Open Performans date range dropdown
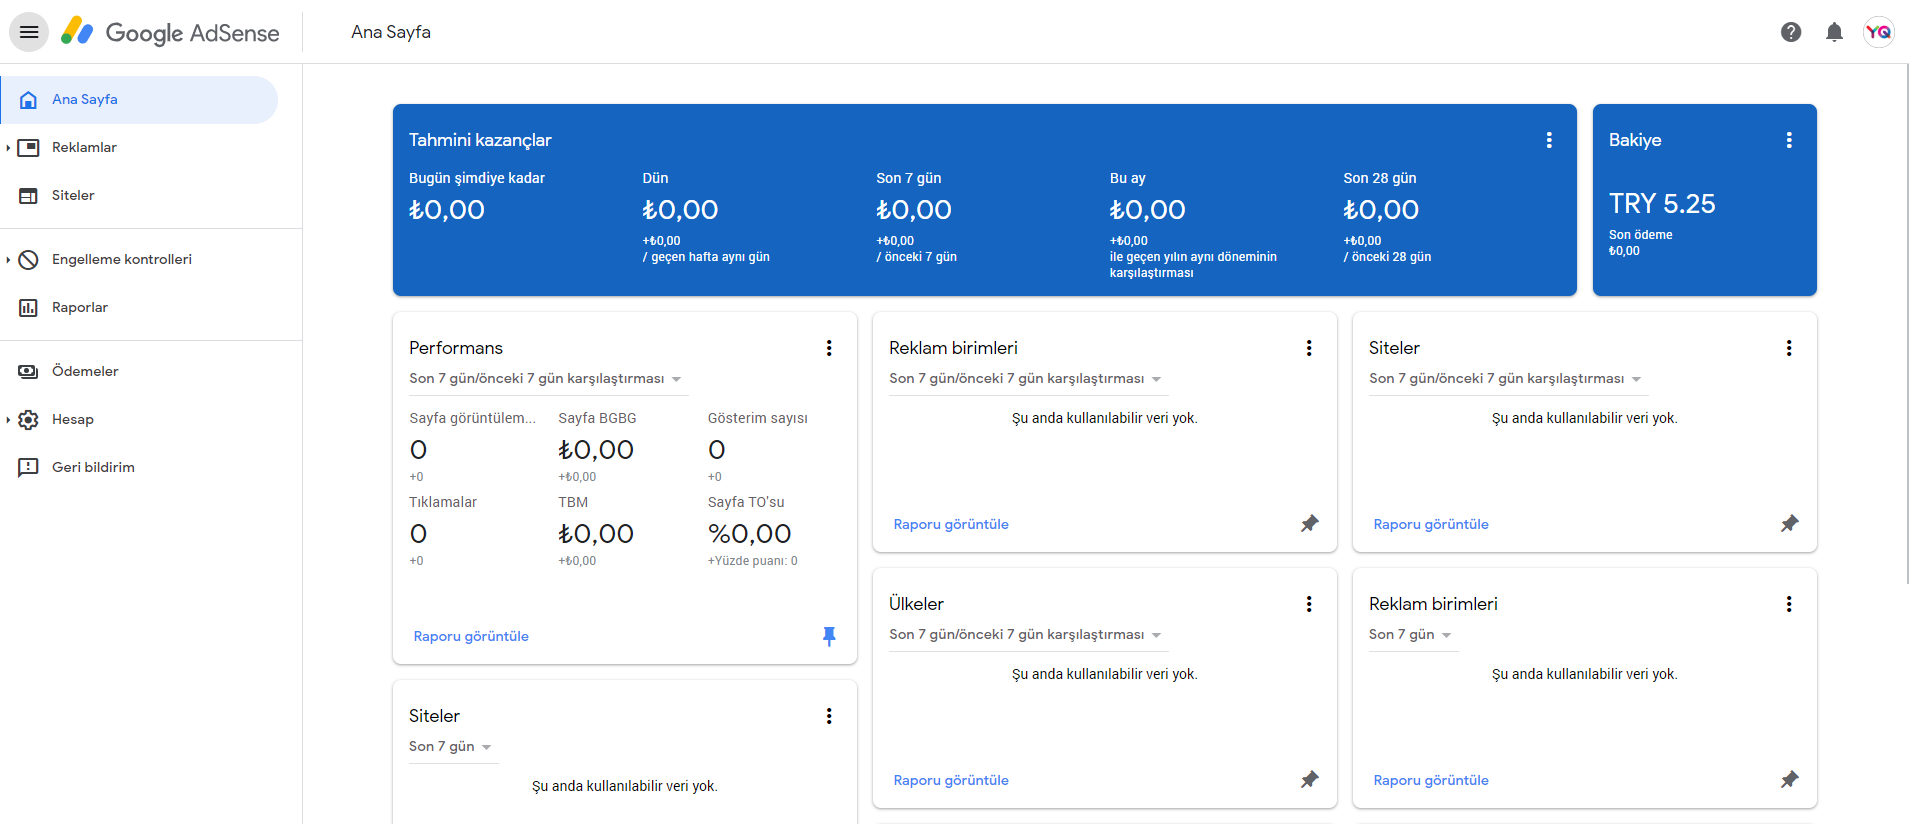This screenshot has height=824, width=1909. pyautogui.click(x=546, y=379)
